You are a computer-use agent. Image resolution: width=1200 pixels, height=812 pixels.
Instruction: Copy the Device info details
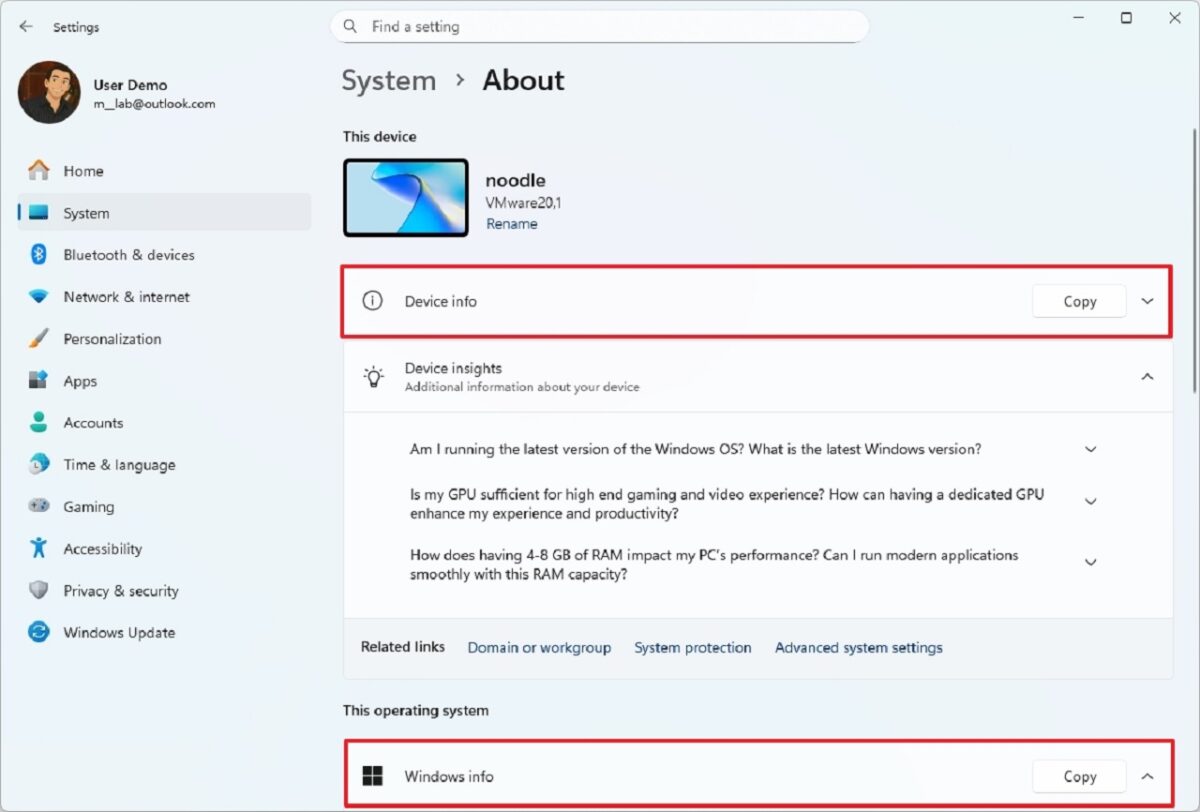point(1079,301)
